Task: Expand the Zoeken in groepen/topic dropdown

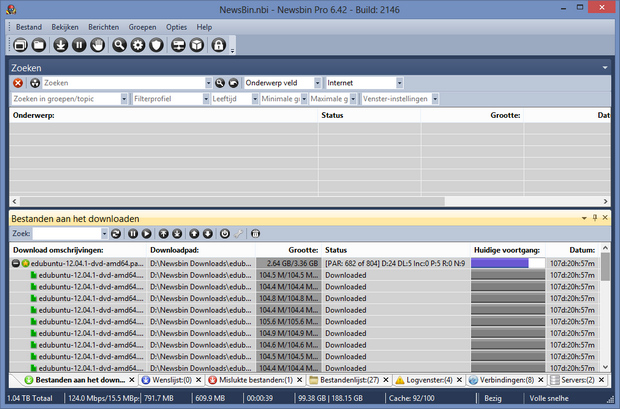Action: [x=124, y=99]
